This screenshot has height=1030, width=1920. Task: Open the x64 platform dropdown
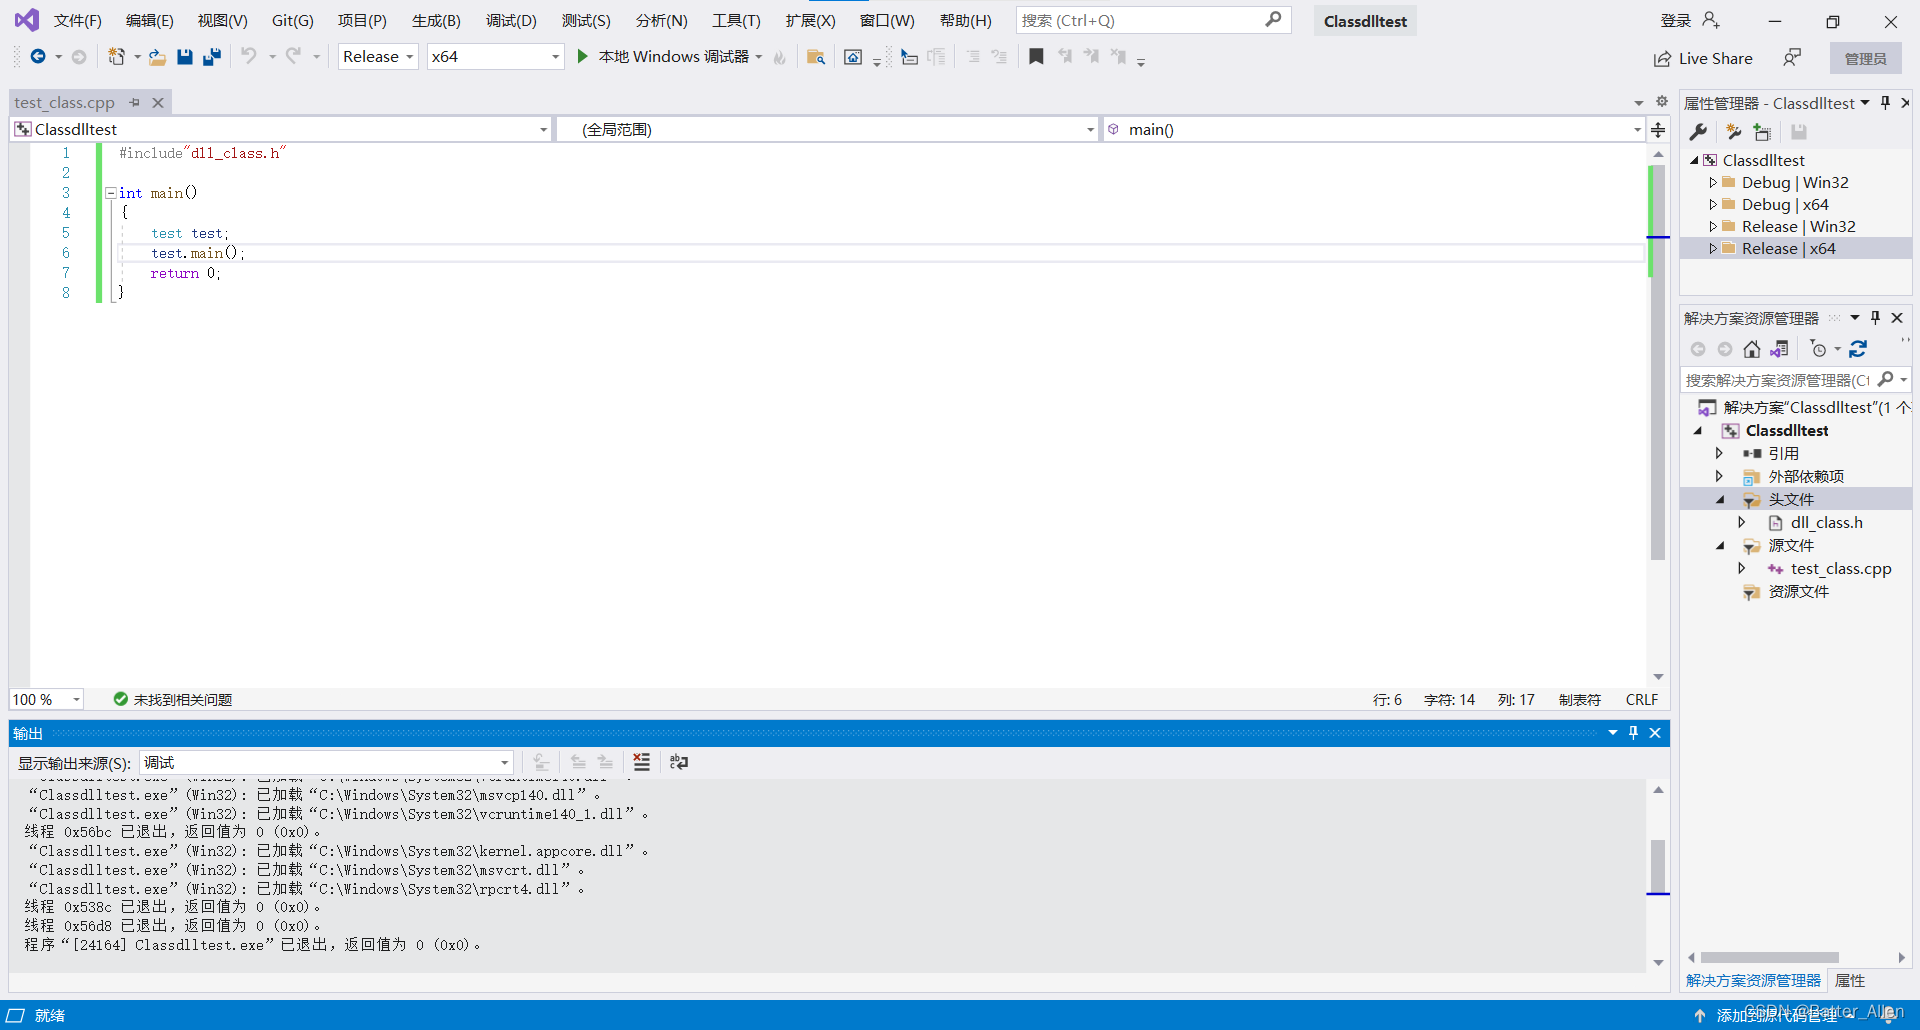[554, 56]
